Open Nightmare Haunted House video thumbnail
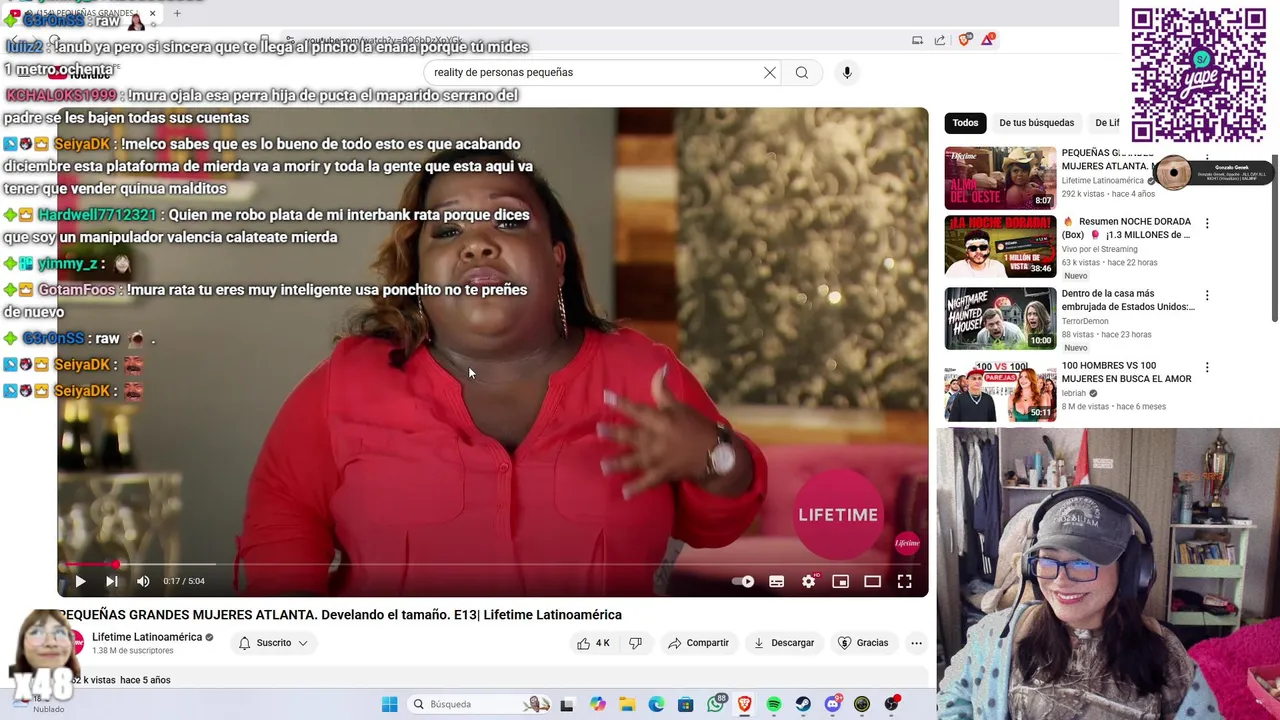The width and height of the screenshot is (1280, 720). (1000, 318)
